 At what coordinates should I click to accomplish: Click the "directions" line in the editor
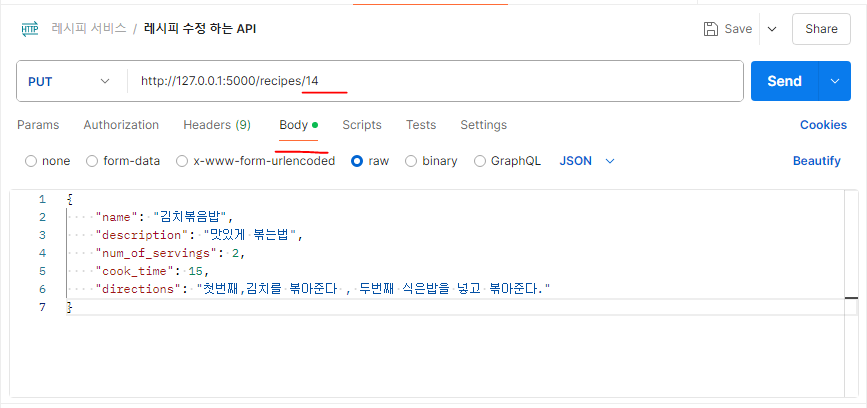[x=323, y=289]
